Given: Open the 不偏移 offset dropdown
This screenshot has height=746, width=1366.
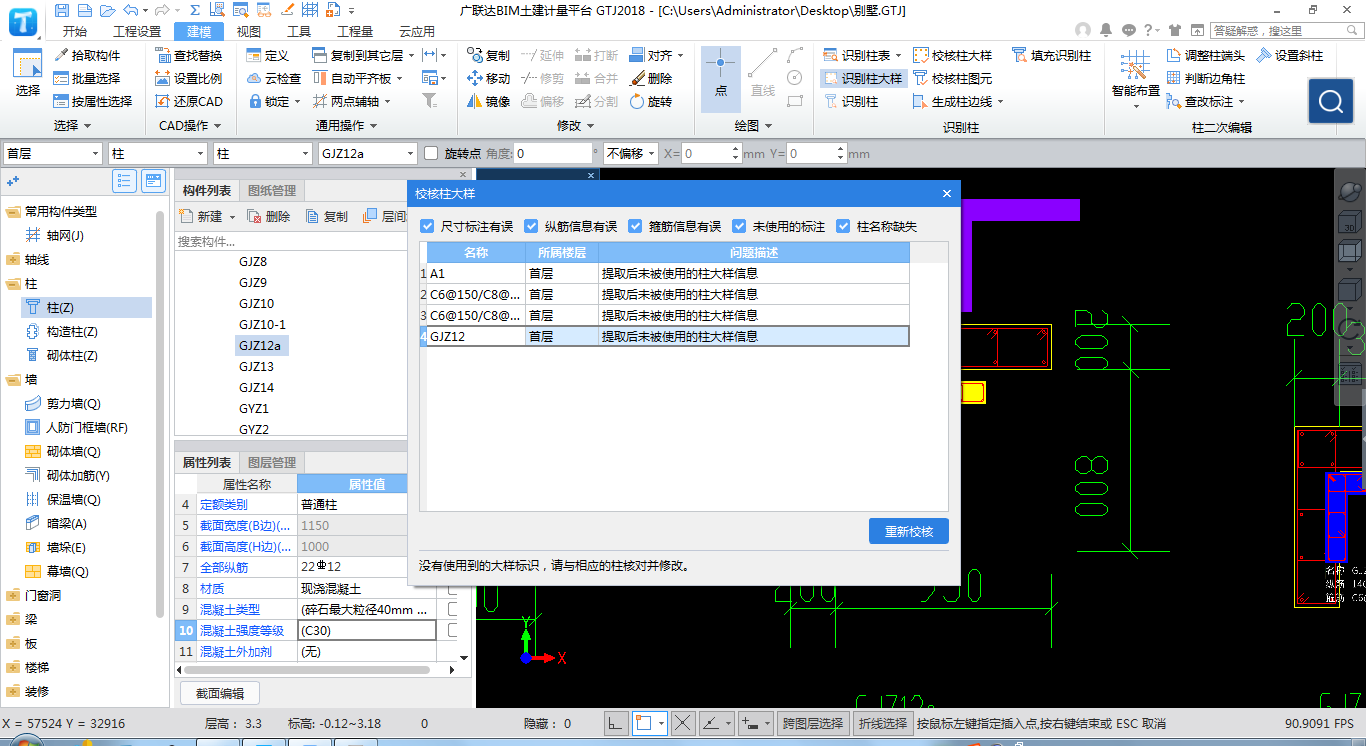Looking at the screenshot, I should [x=631, y=154].
